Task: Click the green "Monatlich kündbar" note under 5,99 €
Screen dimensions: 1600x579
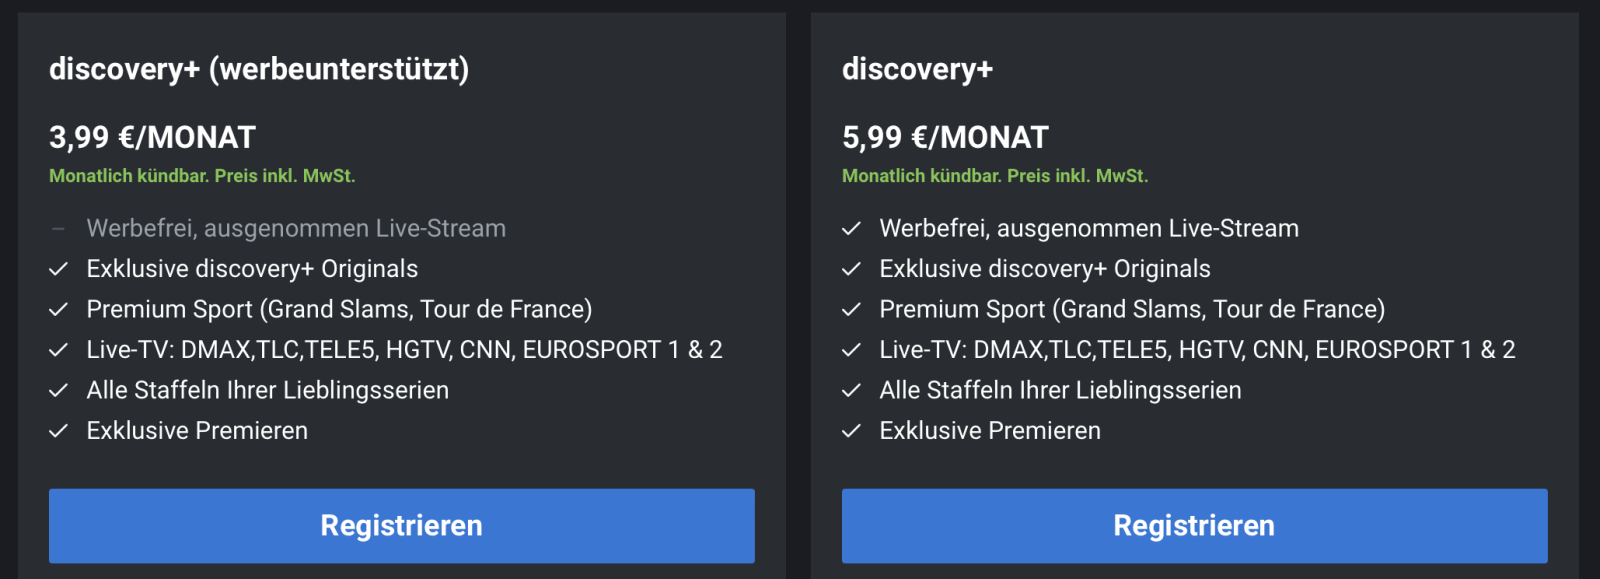Action: pos(995,176)
